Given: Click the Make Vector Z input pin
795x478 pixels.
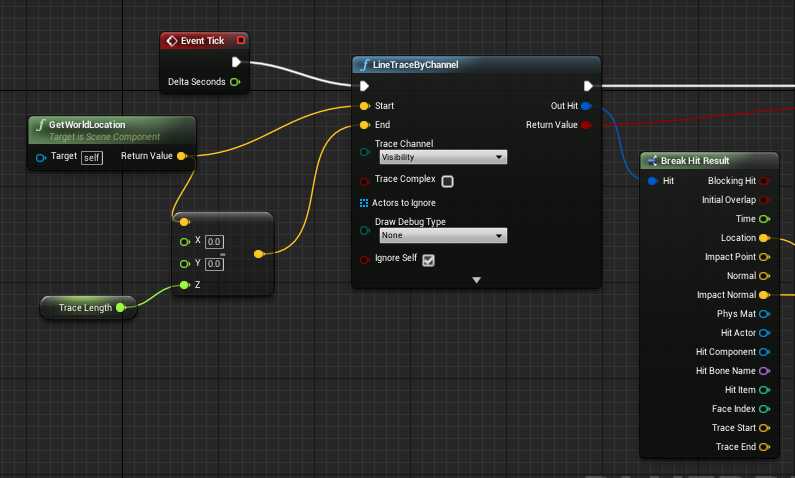Looking at the screenshot, I should tap(185, 285).
